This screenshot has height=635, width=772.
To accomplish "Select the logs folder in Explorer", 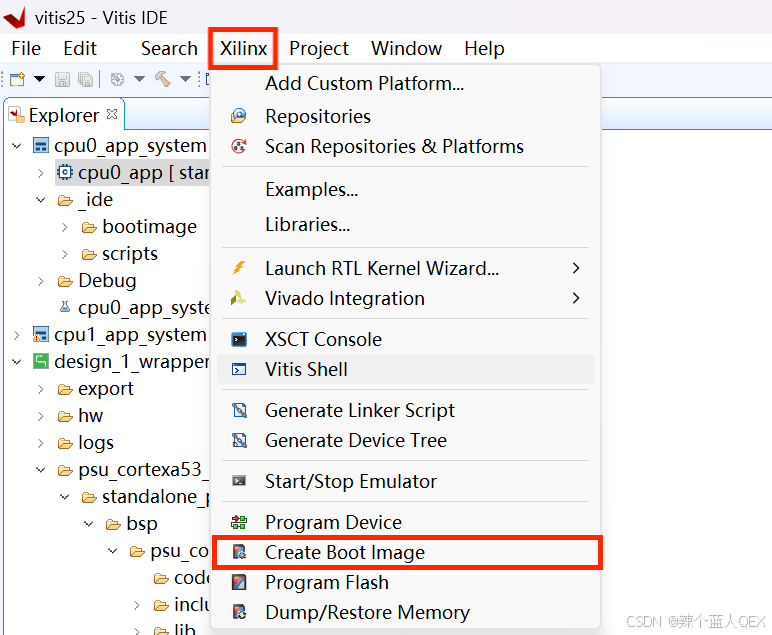I will 96,443.
